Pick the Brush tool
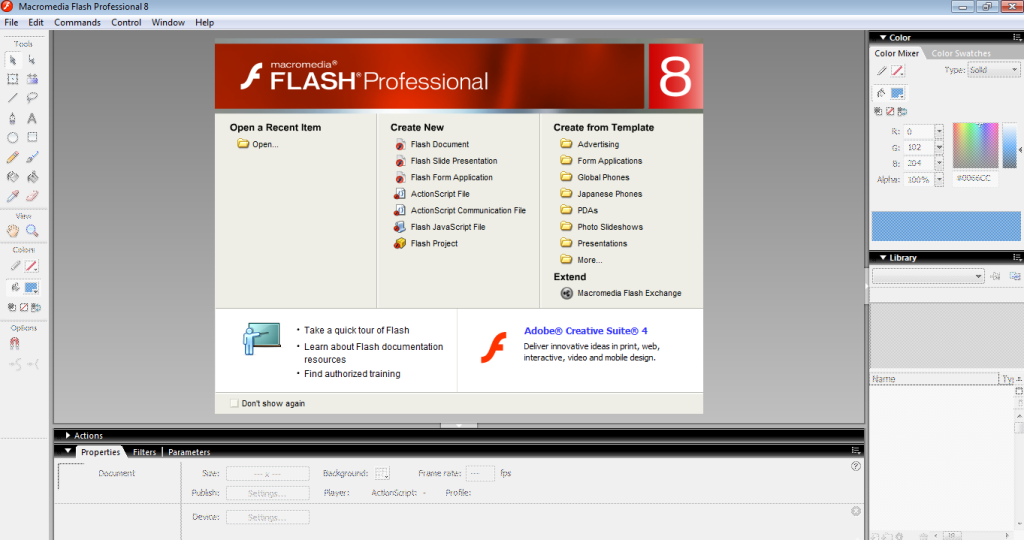The width and height of the screenshot is (1024, 540). [x=32, y=157]
